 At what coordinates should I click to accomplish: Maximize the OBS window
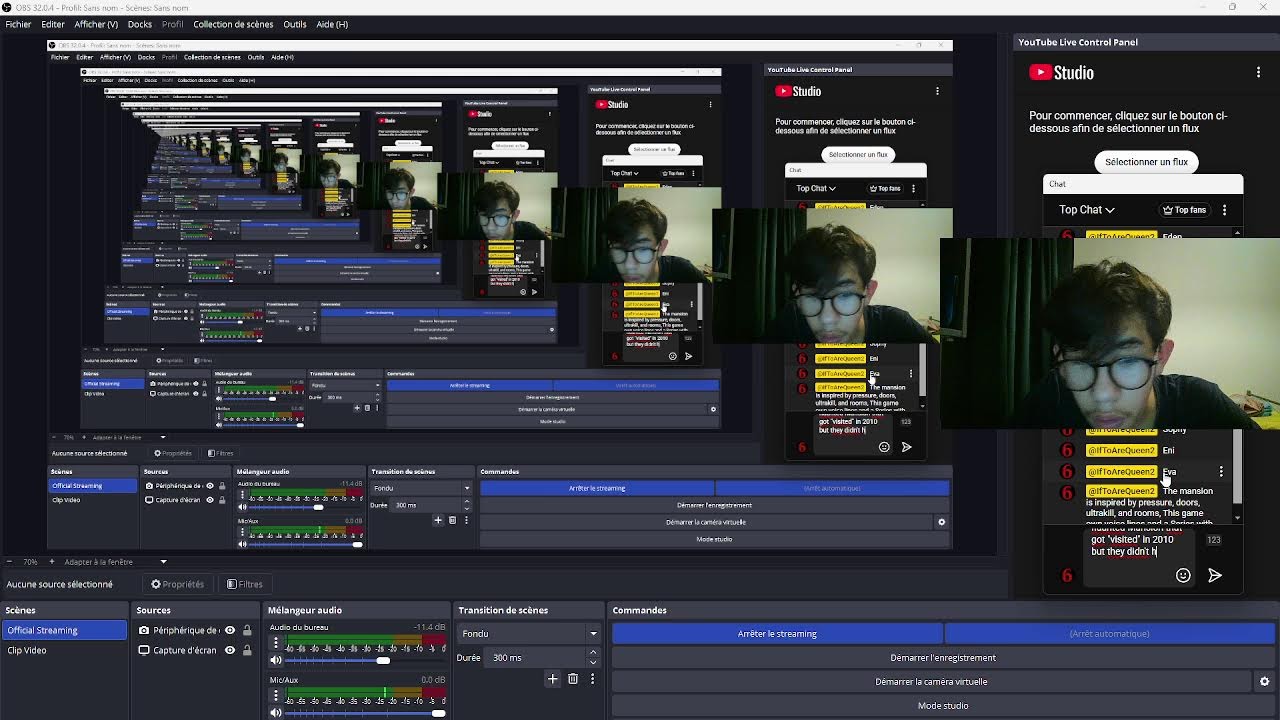coord(1232,7)
